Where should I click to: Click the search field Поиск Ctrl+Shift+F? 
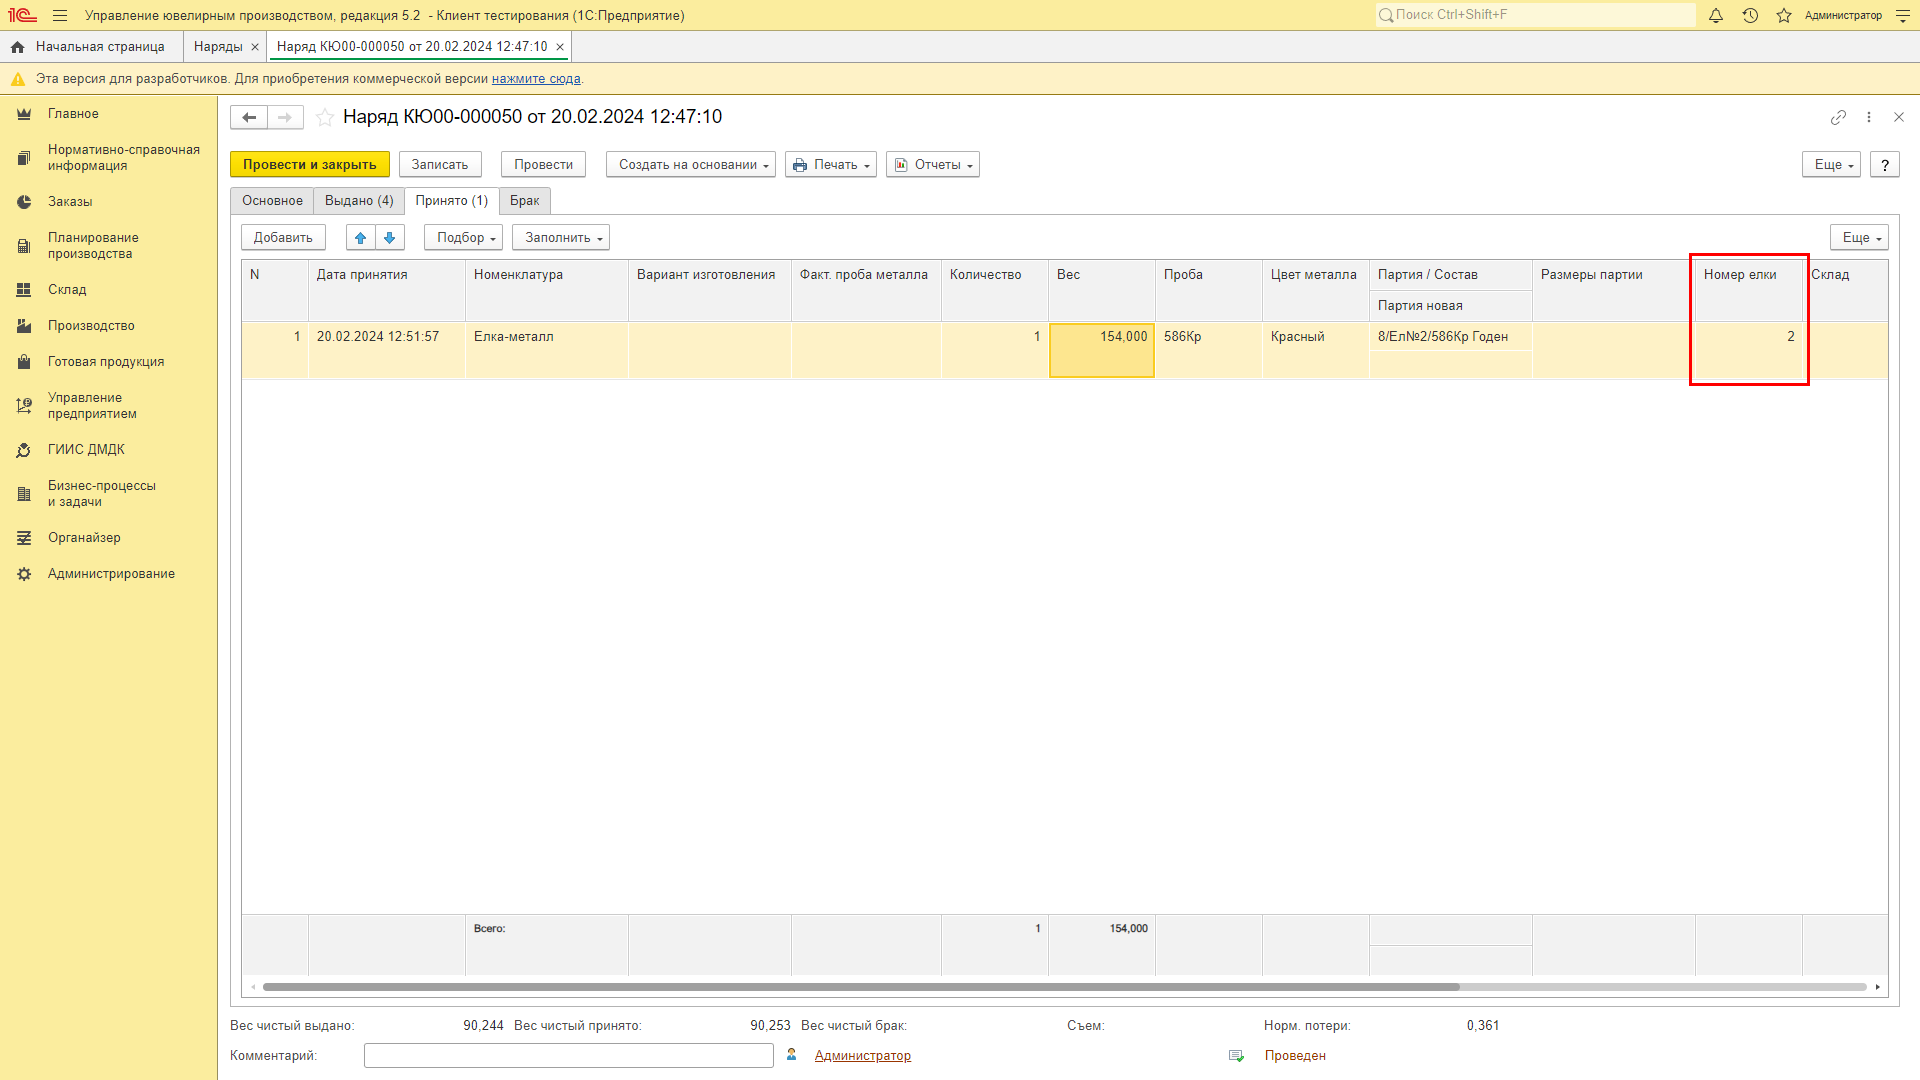click(x=1536, y=15)
